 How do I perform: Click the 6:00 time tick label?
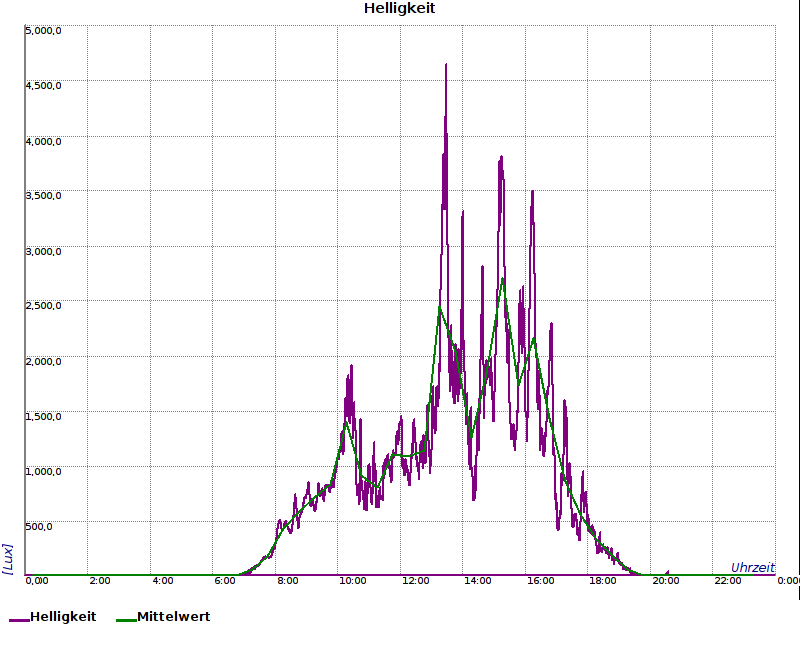click(225, 581)
